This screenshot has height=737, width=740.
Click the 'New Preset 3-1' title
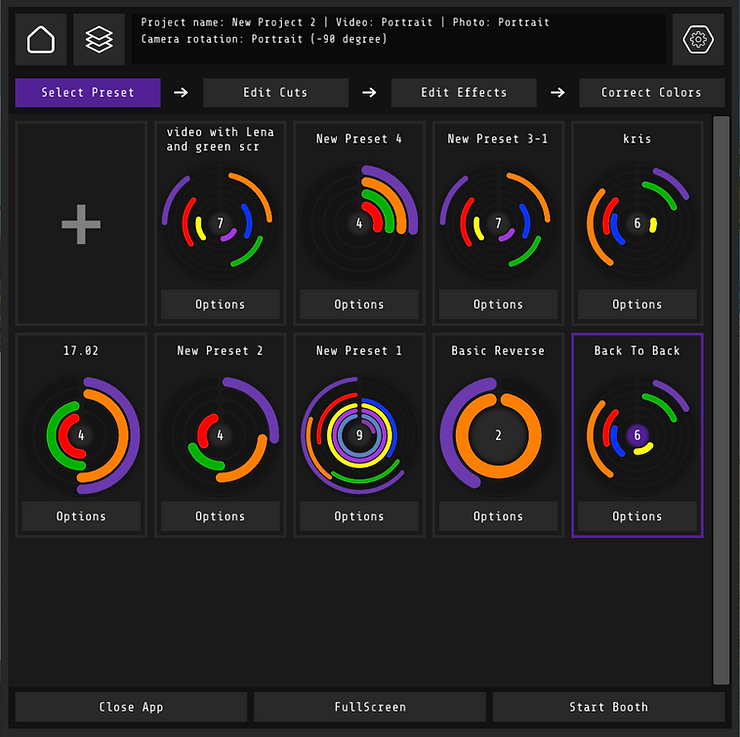click(x=498, y=139)
